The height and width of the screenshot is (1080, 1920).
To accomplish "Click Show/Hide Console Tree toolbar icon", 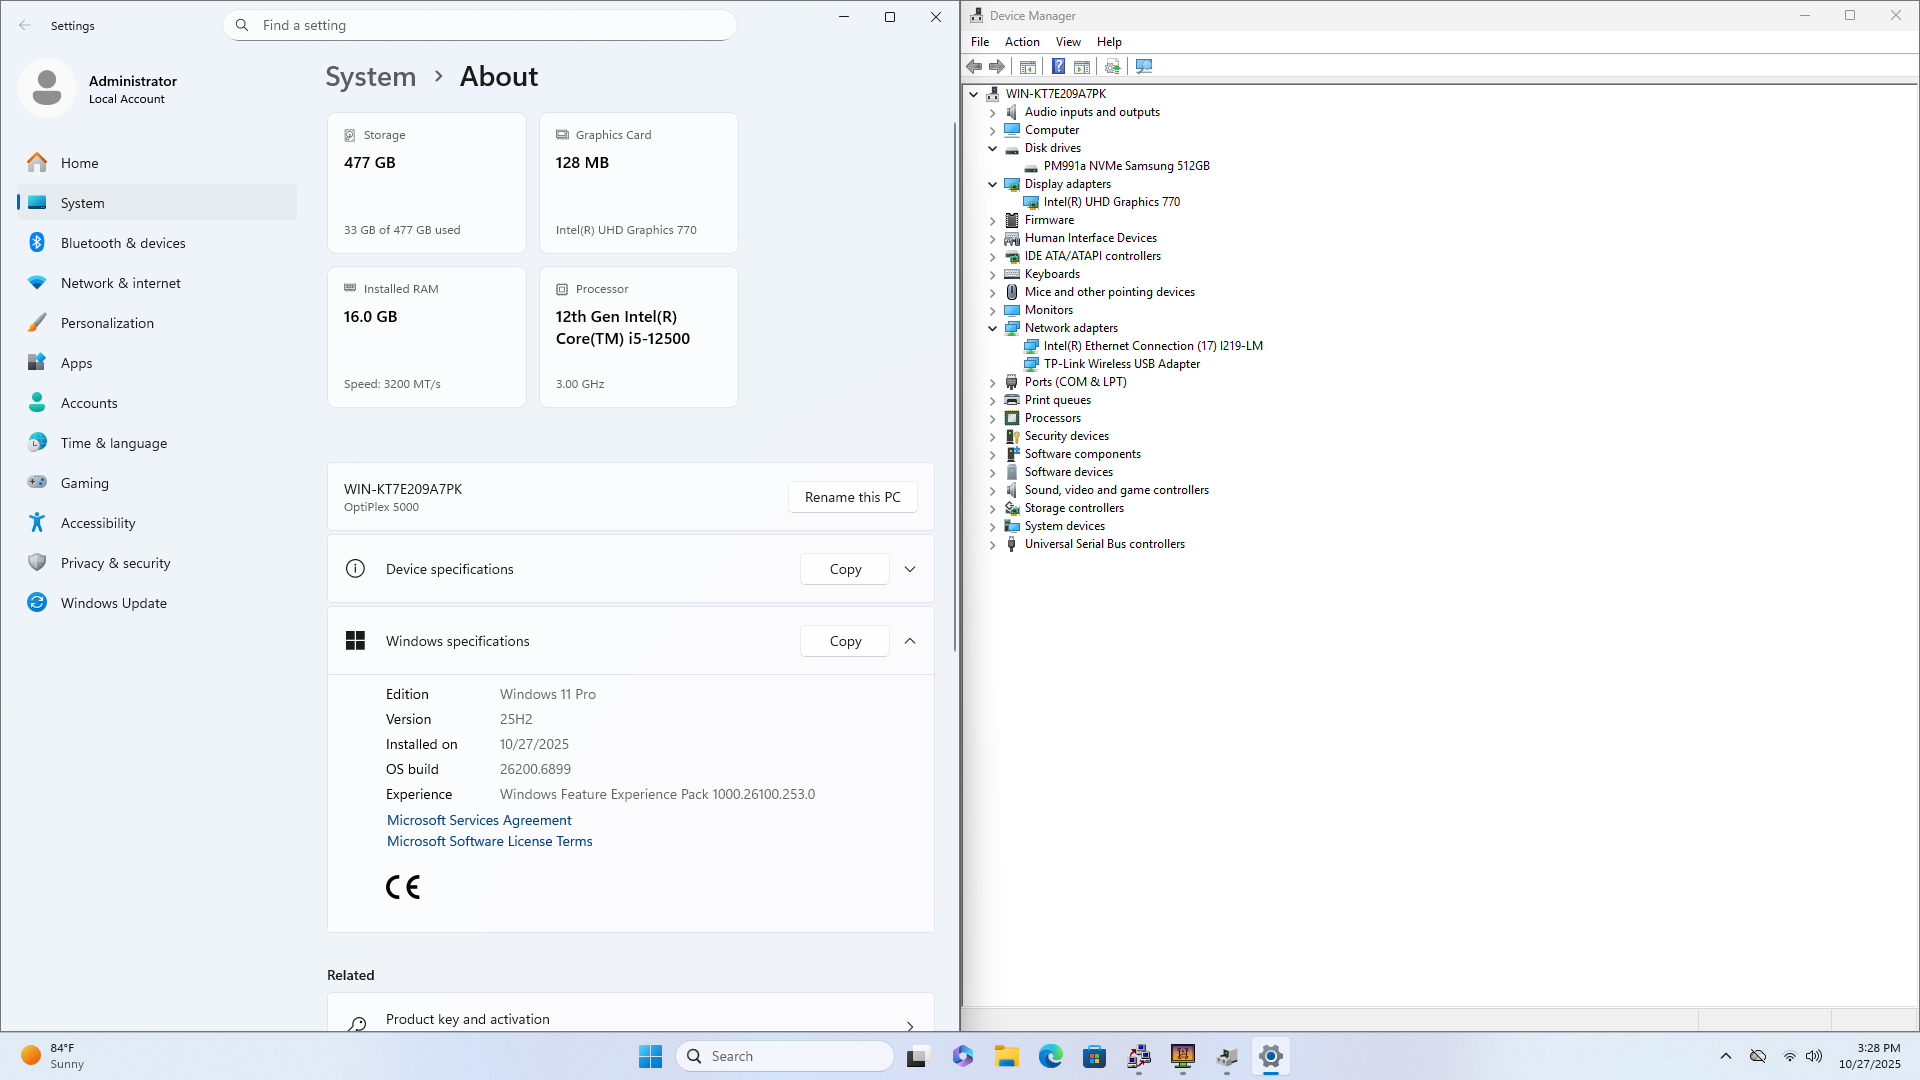I will (x=1028, y=66).
